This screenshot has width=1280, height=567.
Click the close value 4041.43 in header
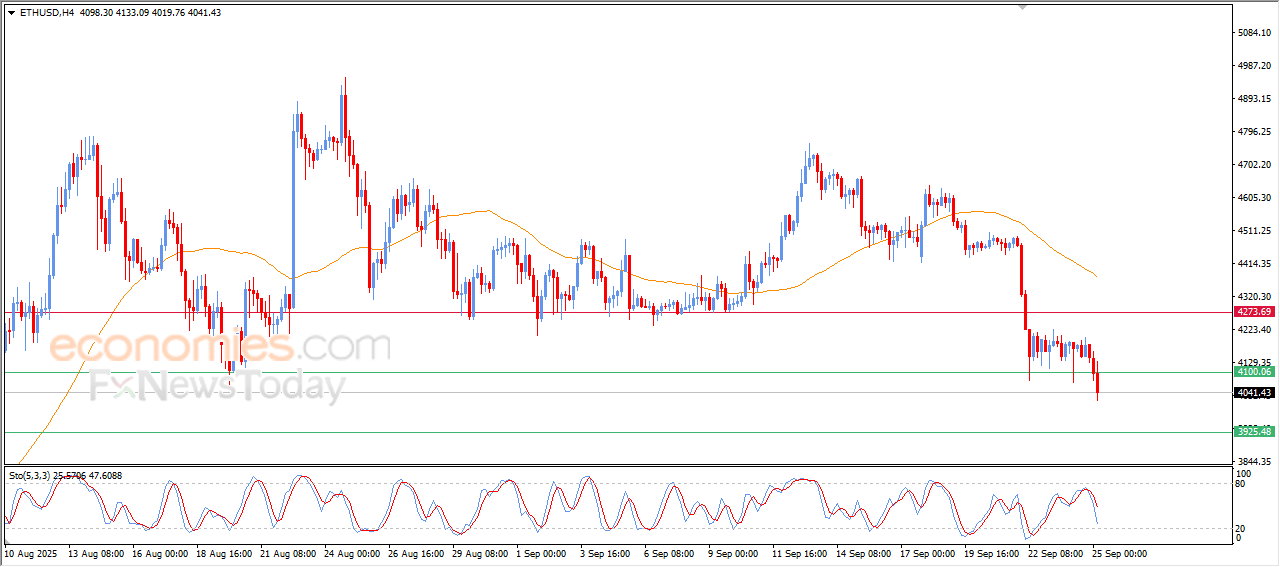206,13
